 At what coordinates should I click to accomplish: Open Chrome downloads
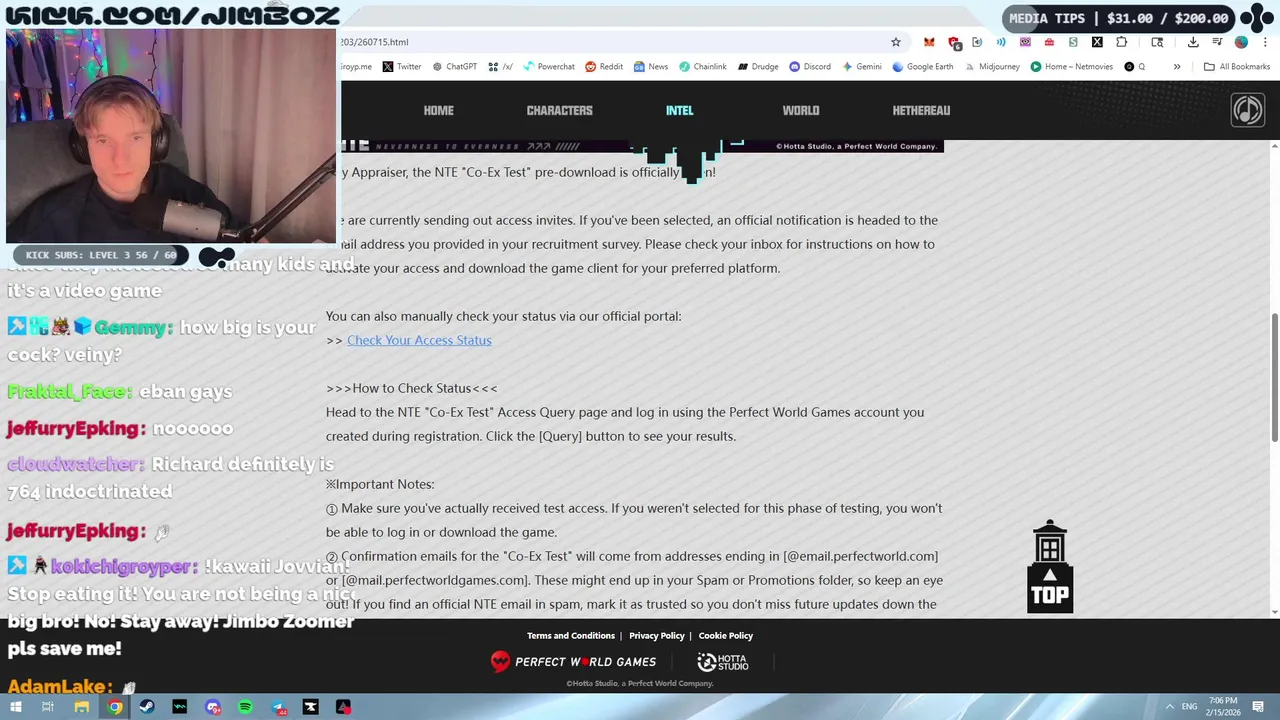pyautogui.click(x=1193, y=42)
